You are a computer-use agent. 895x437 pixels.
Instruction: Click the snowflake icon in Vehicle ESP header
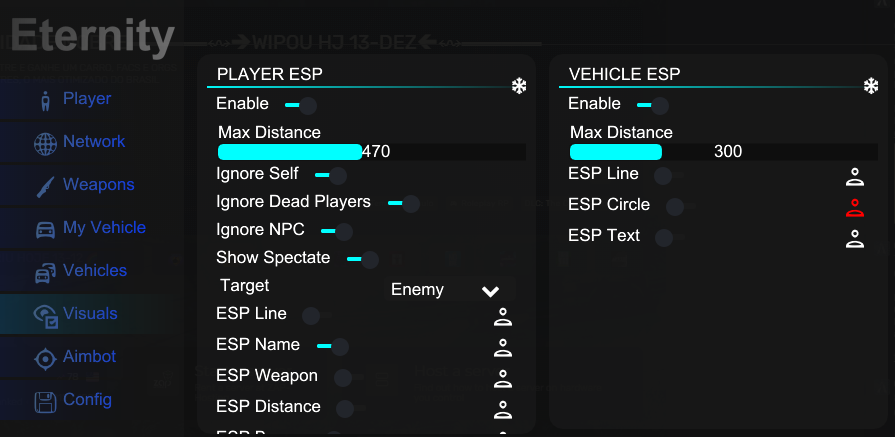870,87
